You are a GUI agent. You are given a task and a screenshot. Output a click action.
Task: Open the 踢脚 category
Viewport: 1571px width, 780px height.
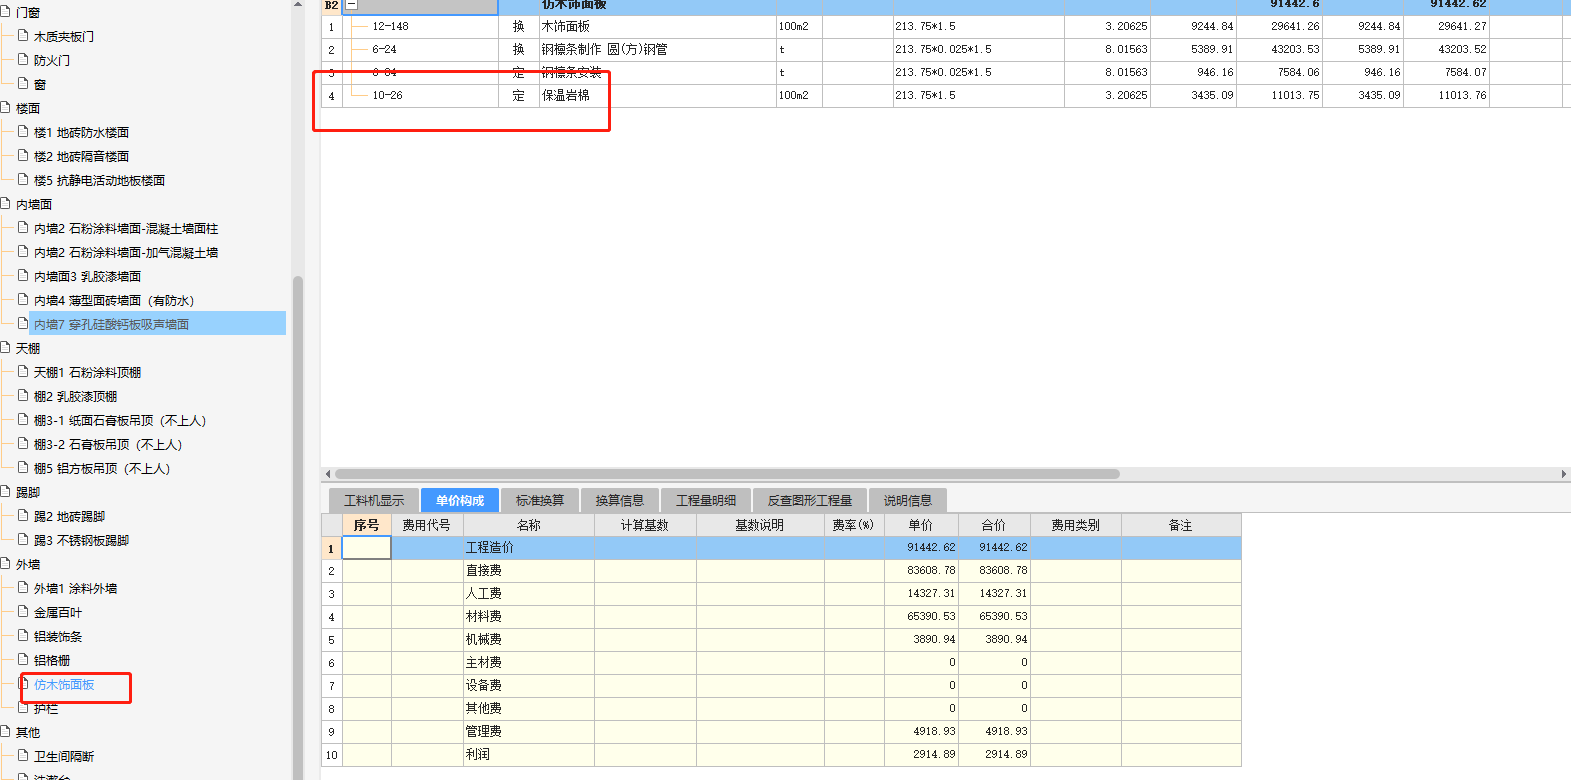pyautogui.click(x=28, y=493)
